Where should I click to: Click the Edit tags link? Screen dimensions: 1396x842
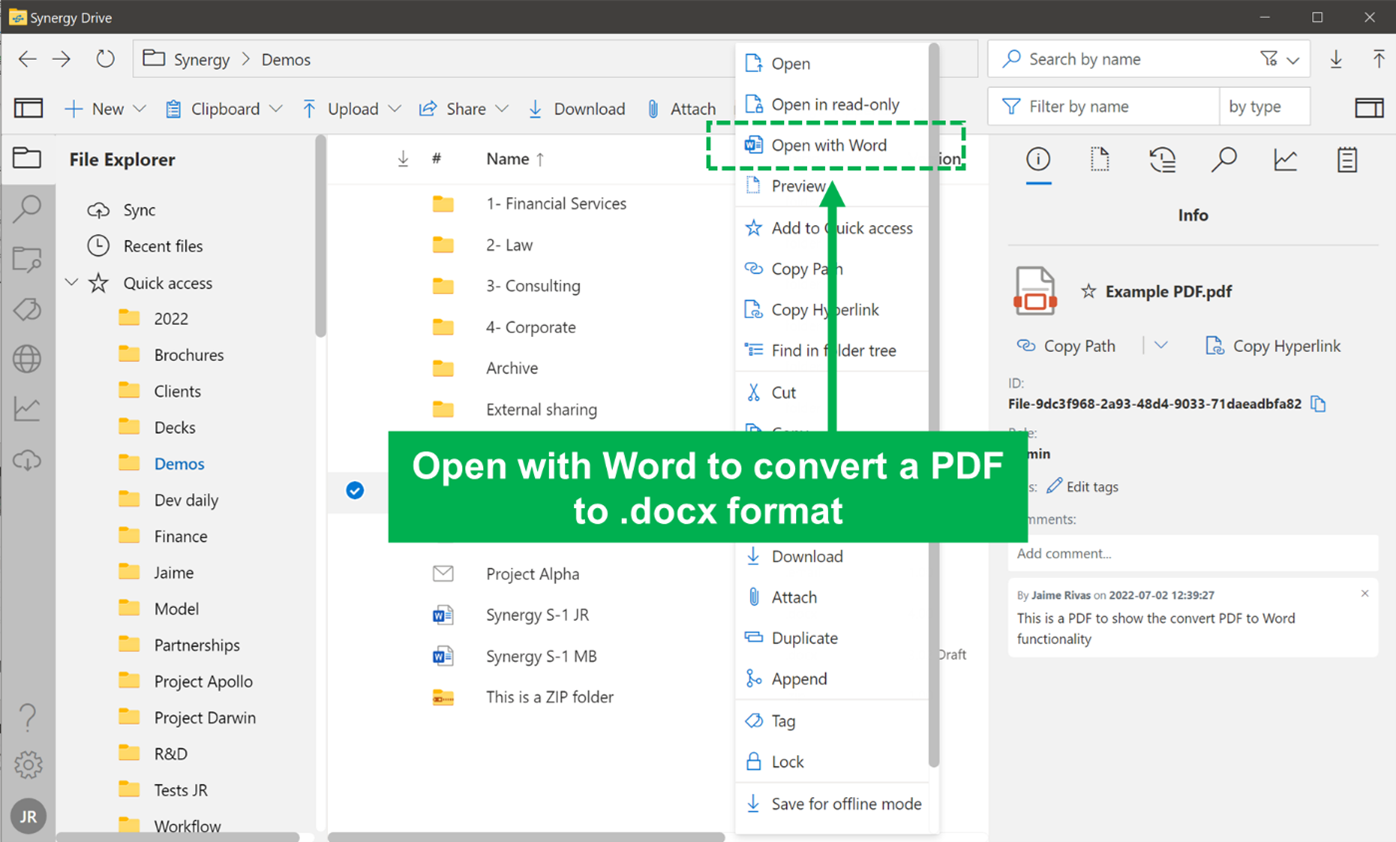click(1082, 487)
